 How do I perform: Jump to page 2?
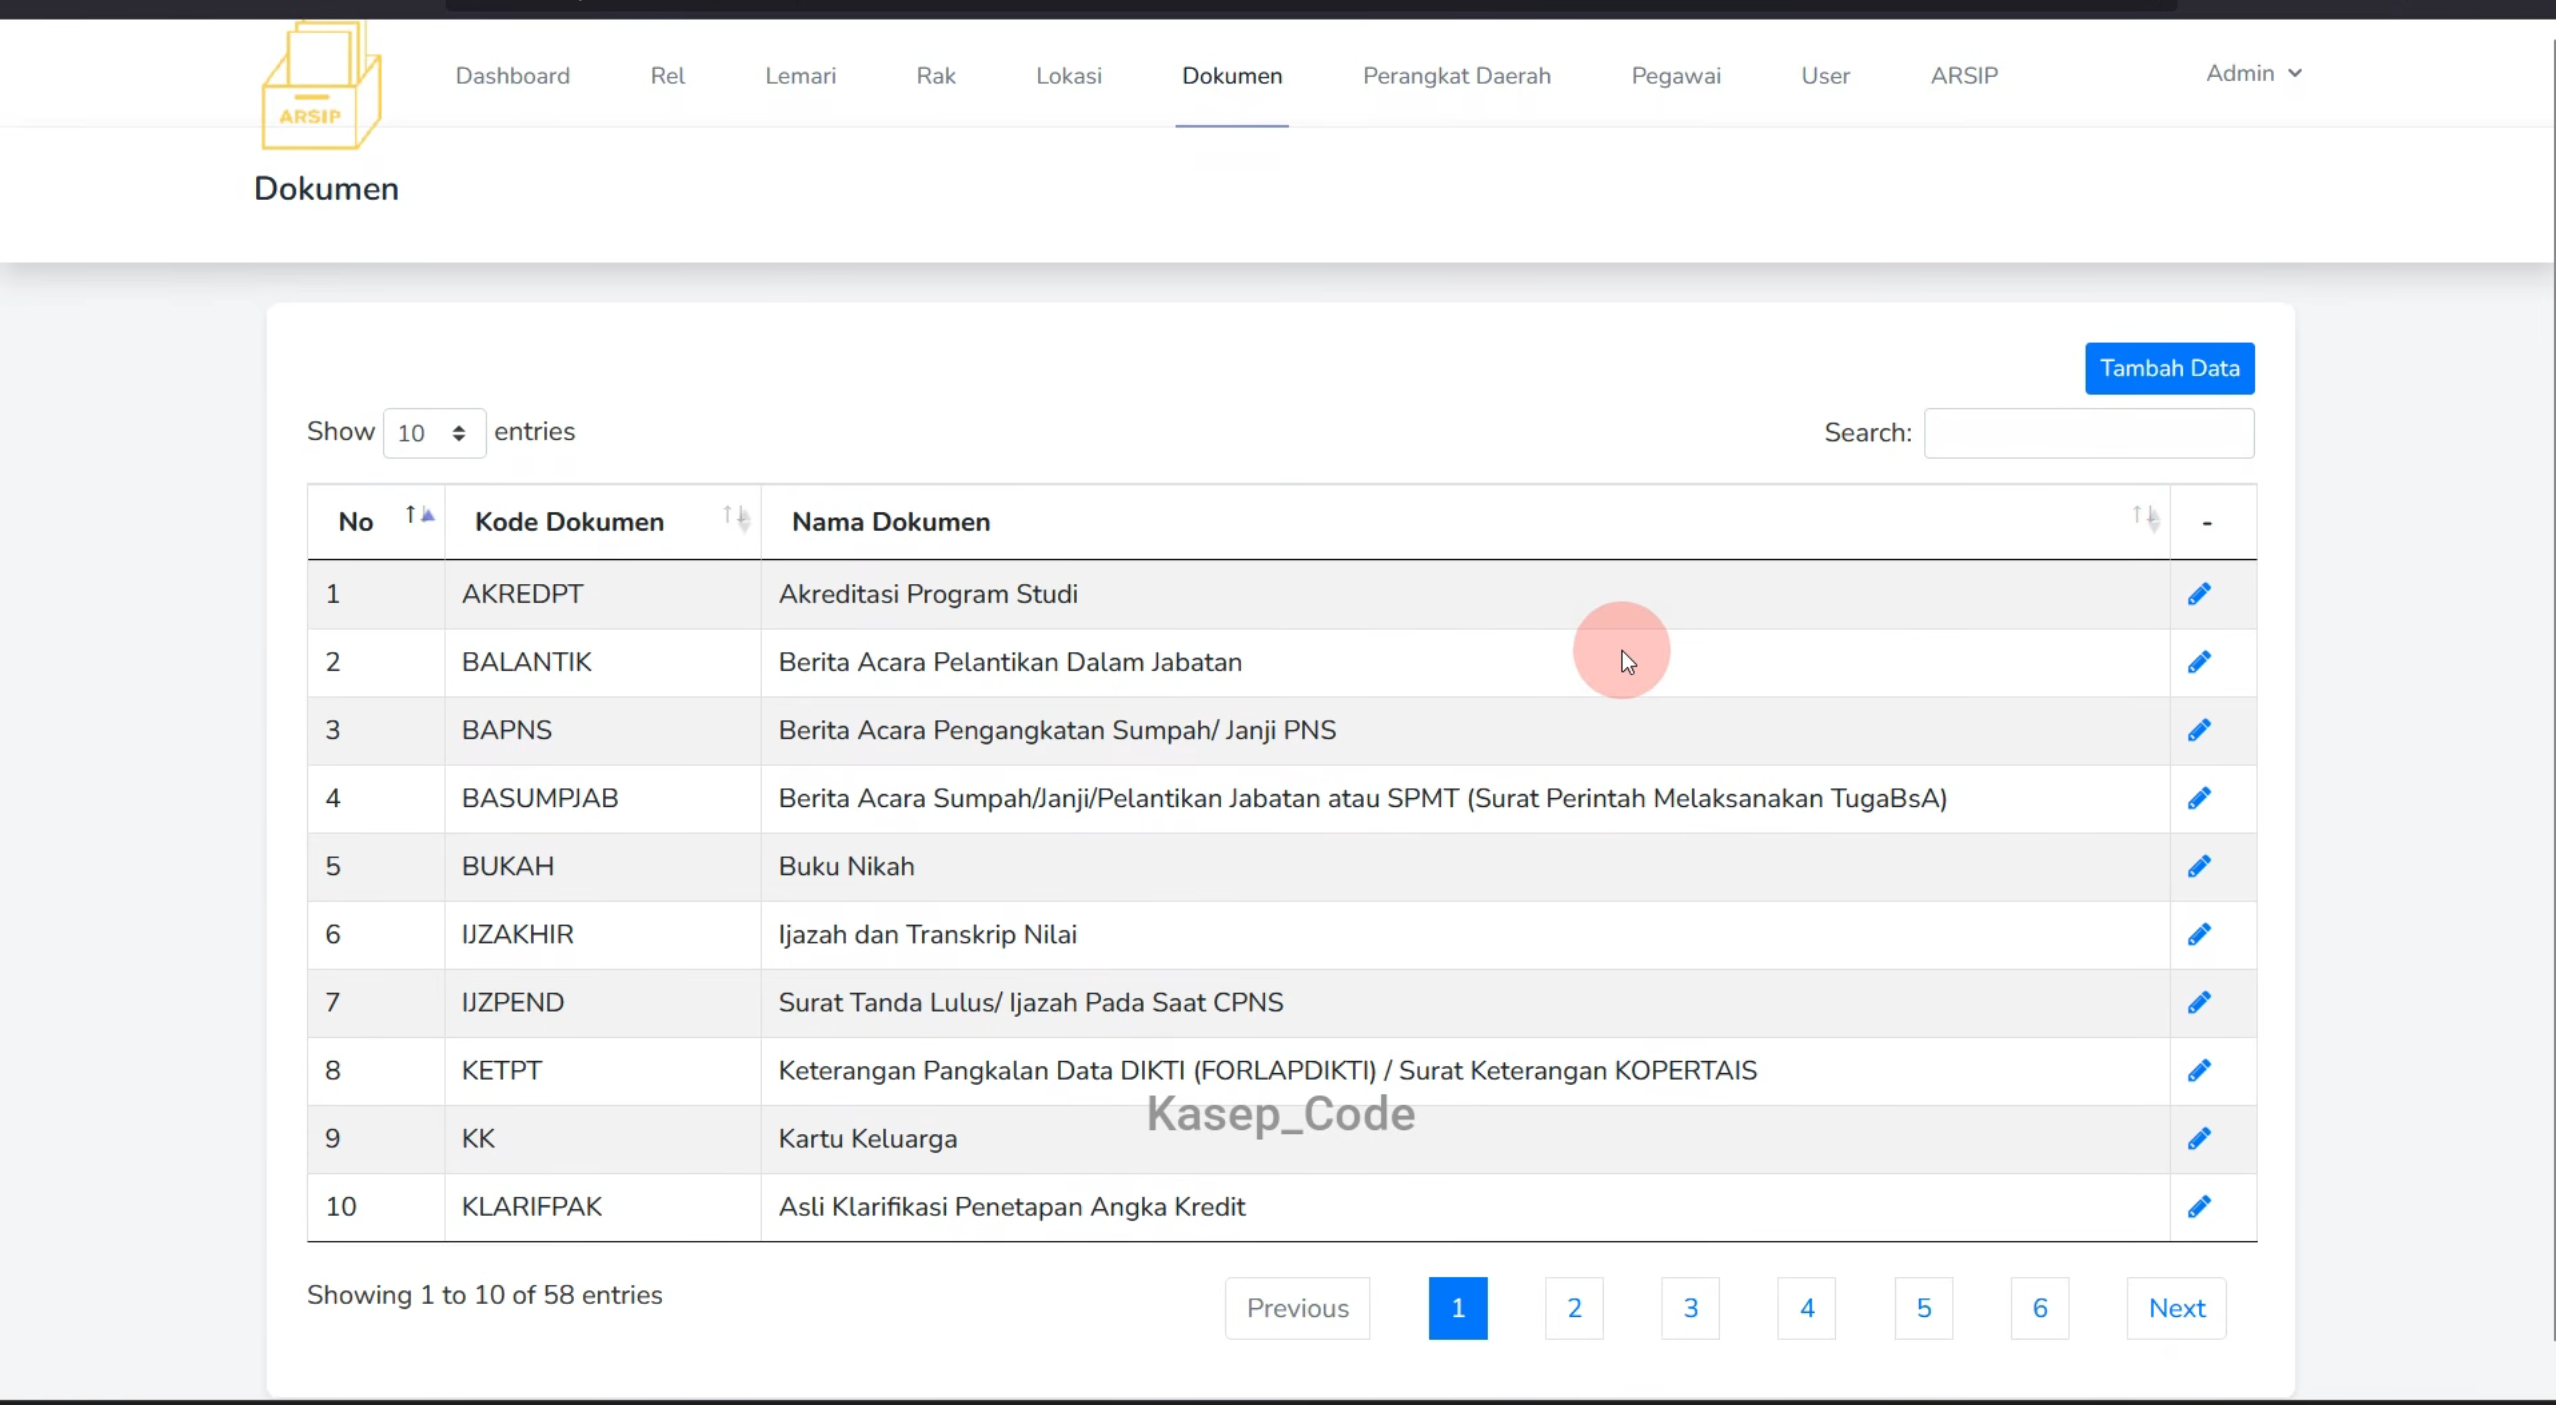click(x=1574, y=1308)
